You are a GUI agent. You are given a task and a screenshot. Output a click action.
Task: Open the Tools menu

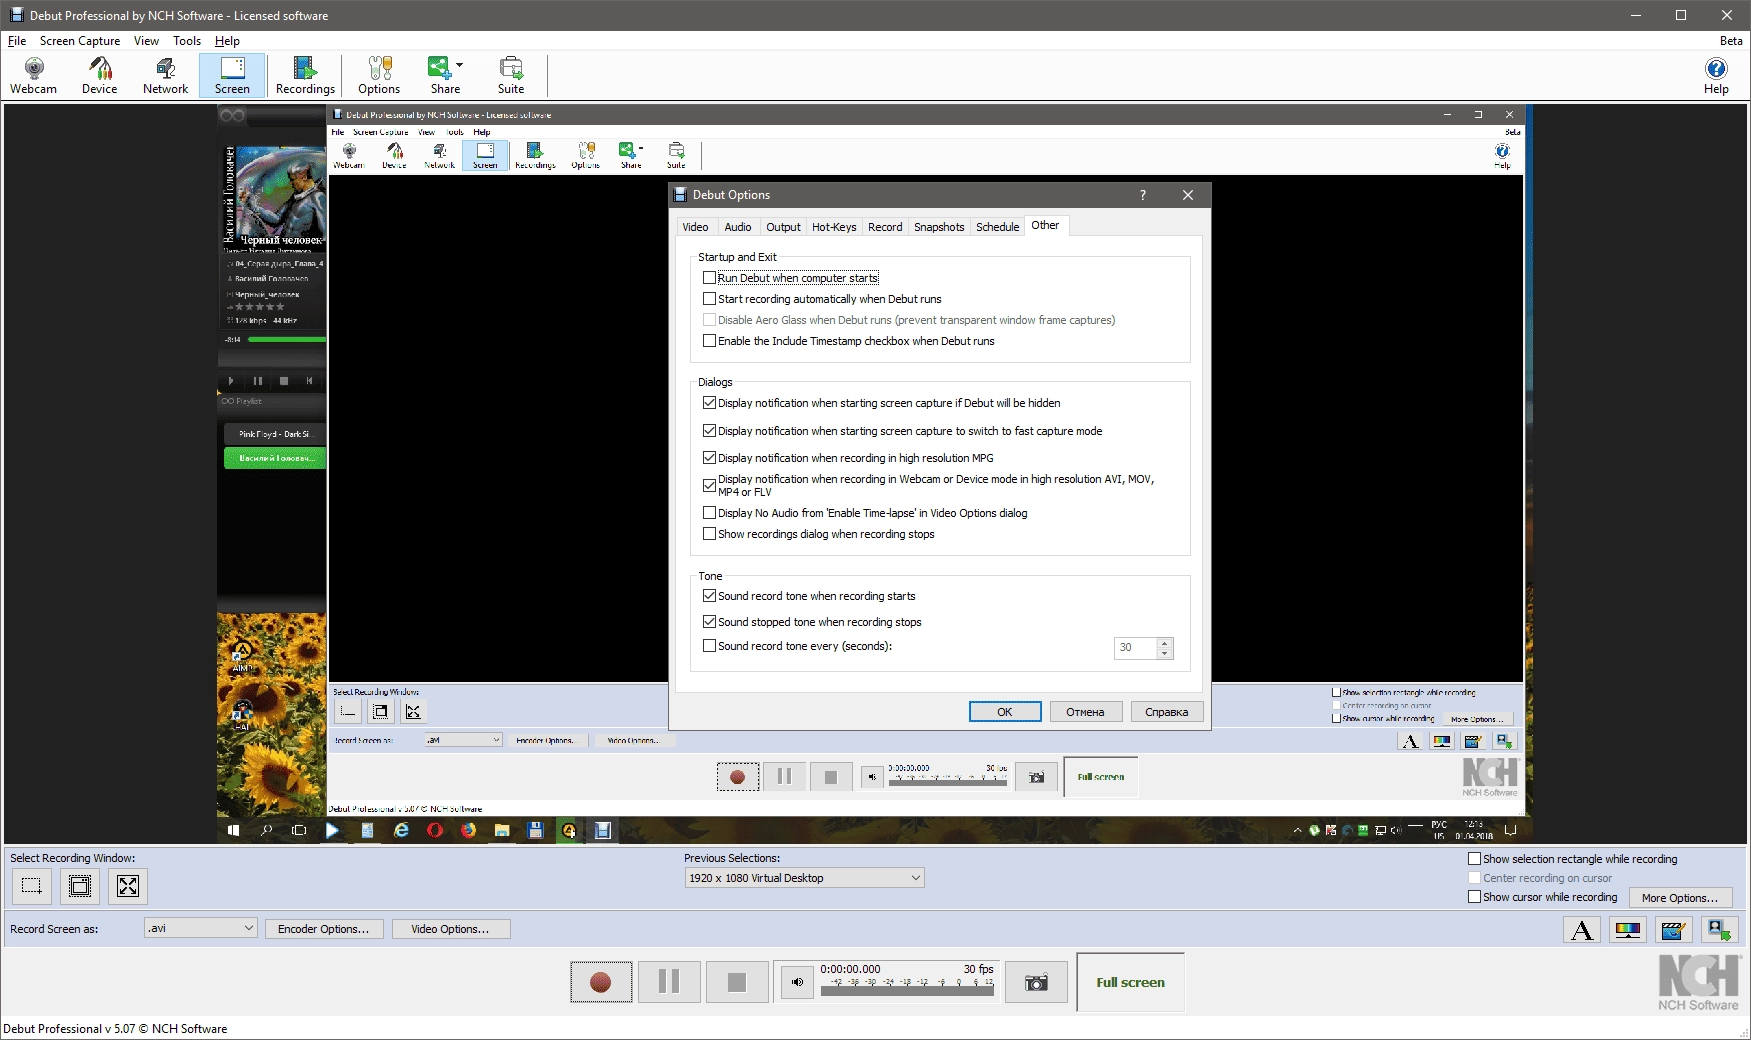coord(187,41)
